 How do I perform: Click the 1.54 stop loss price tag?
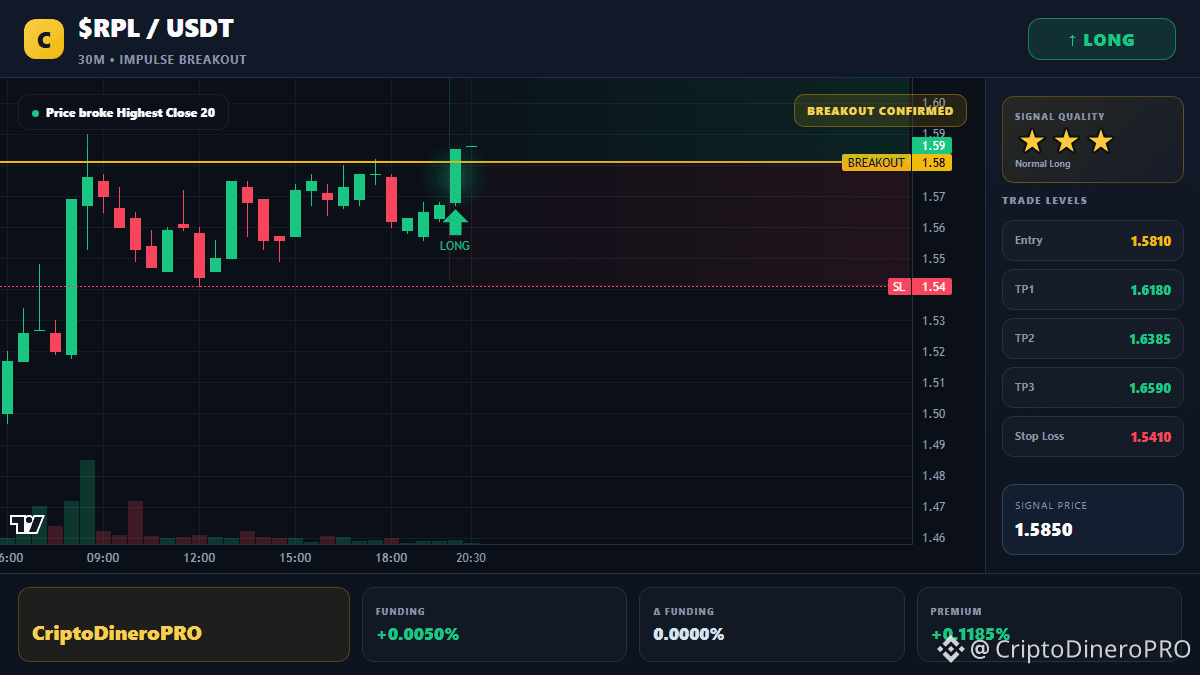coord(933,287)
